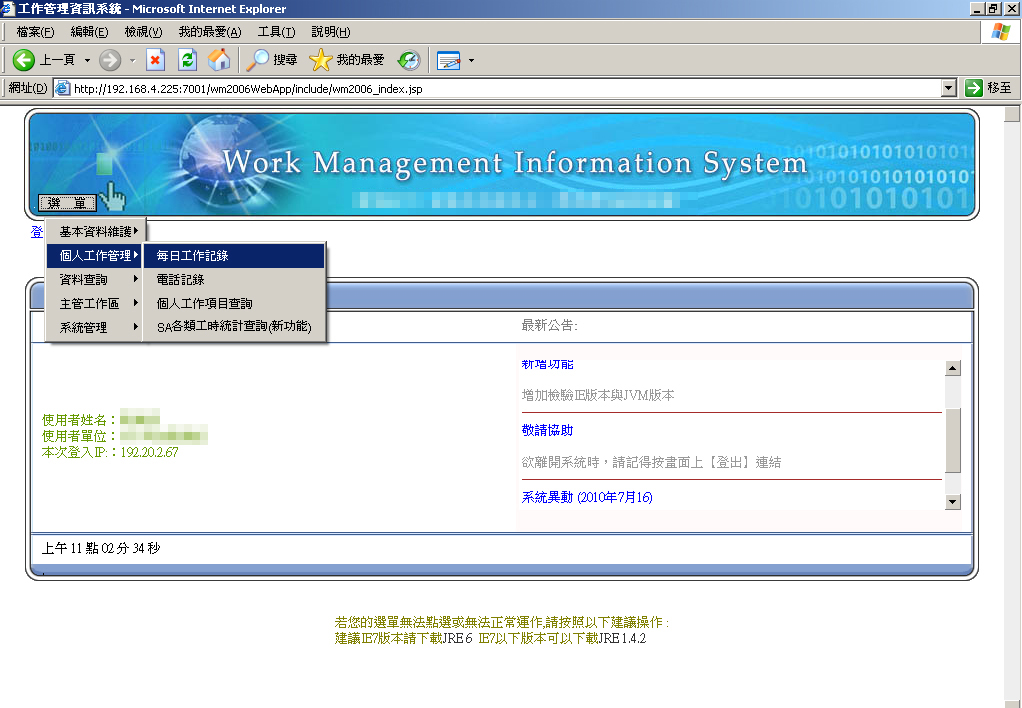
Task: Click the Refresh page icon
Action: (x=187, y=60)
